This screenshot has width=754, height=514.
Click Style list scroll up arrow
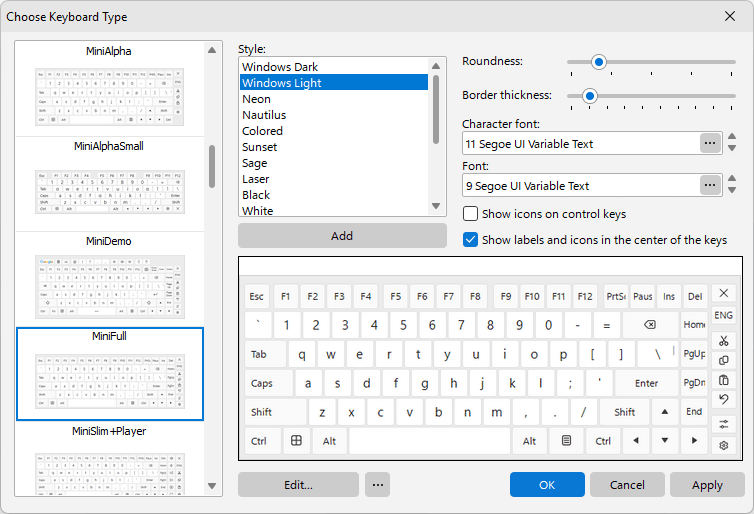click(436, 66)
